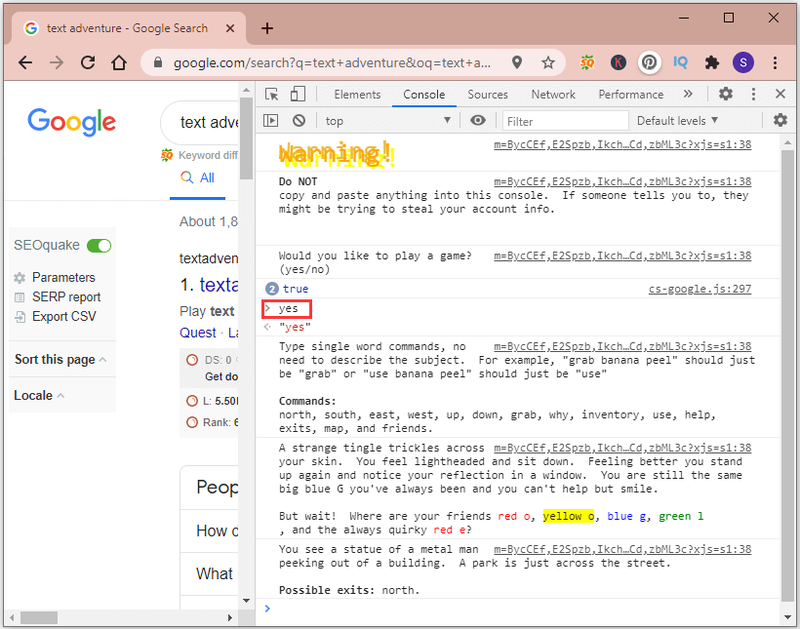The width and height of the screenshot is (800, 629).
Task: Expand more DevTools tabs chevron
Action: click(688, 94)
